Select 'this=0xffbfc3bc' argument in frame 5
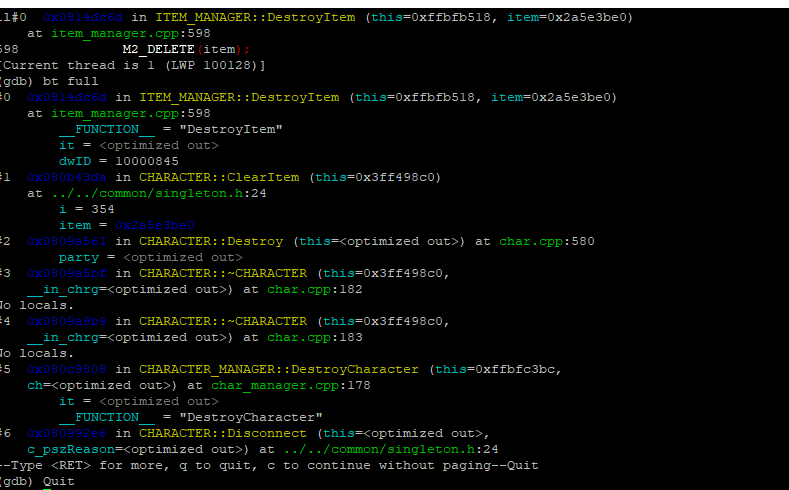Image resolution: width=789 pixels, height=490 pixels. point(495,369)
